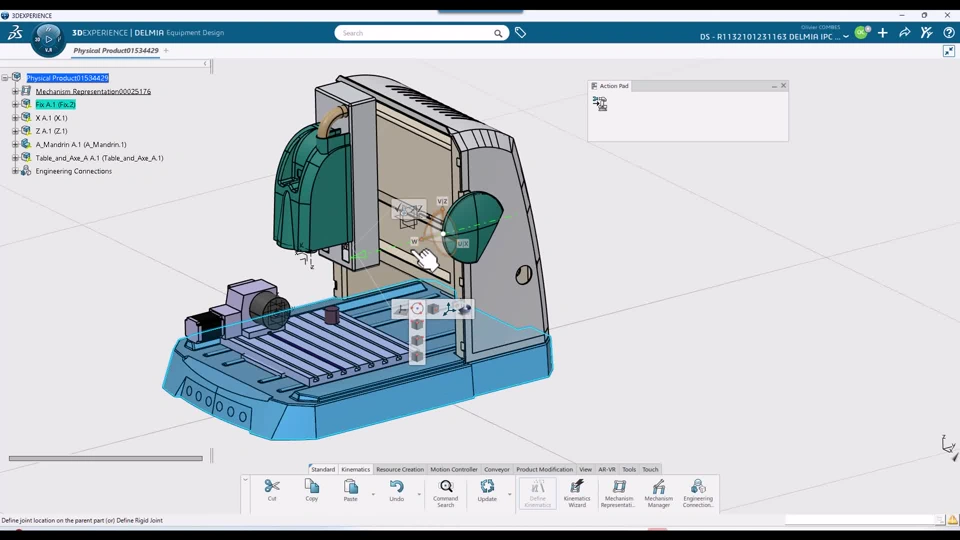
Task: Select Table_and_Axe_A A.1 in the tree
Action: pos(99,158)
